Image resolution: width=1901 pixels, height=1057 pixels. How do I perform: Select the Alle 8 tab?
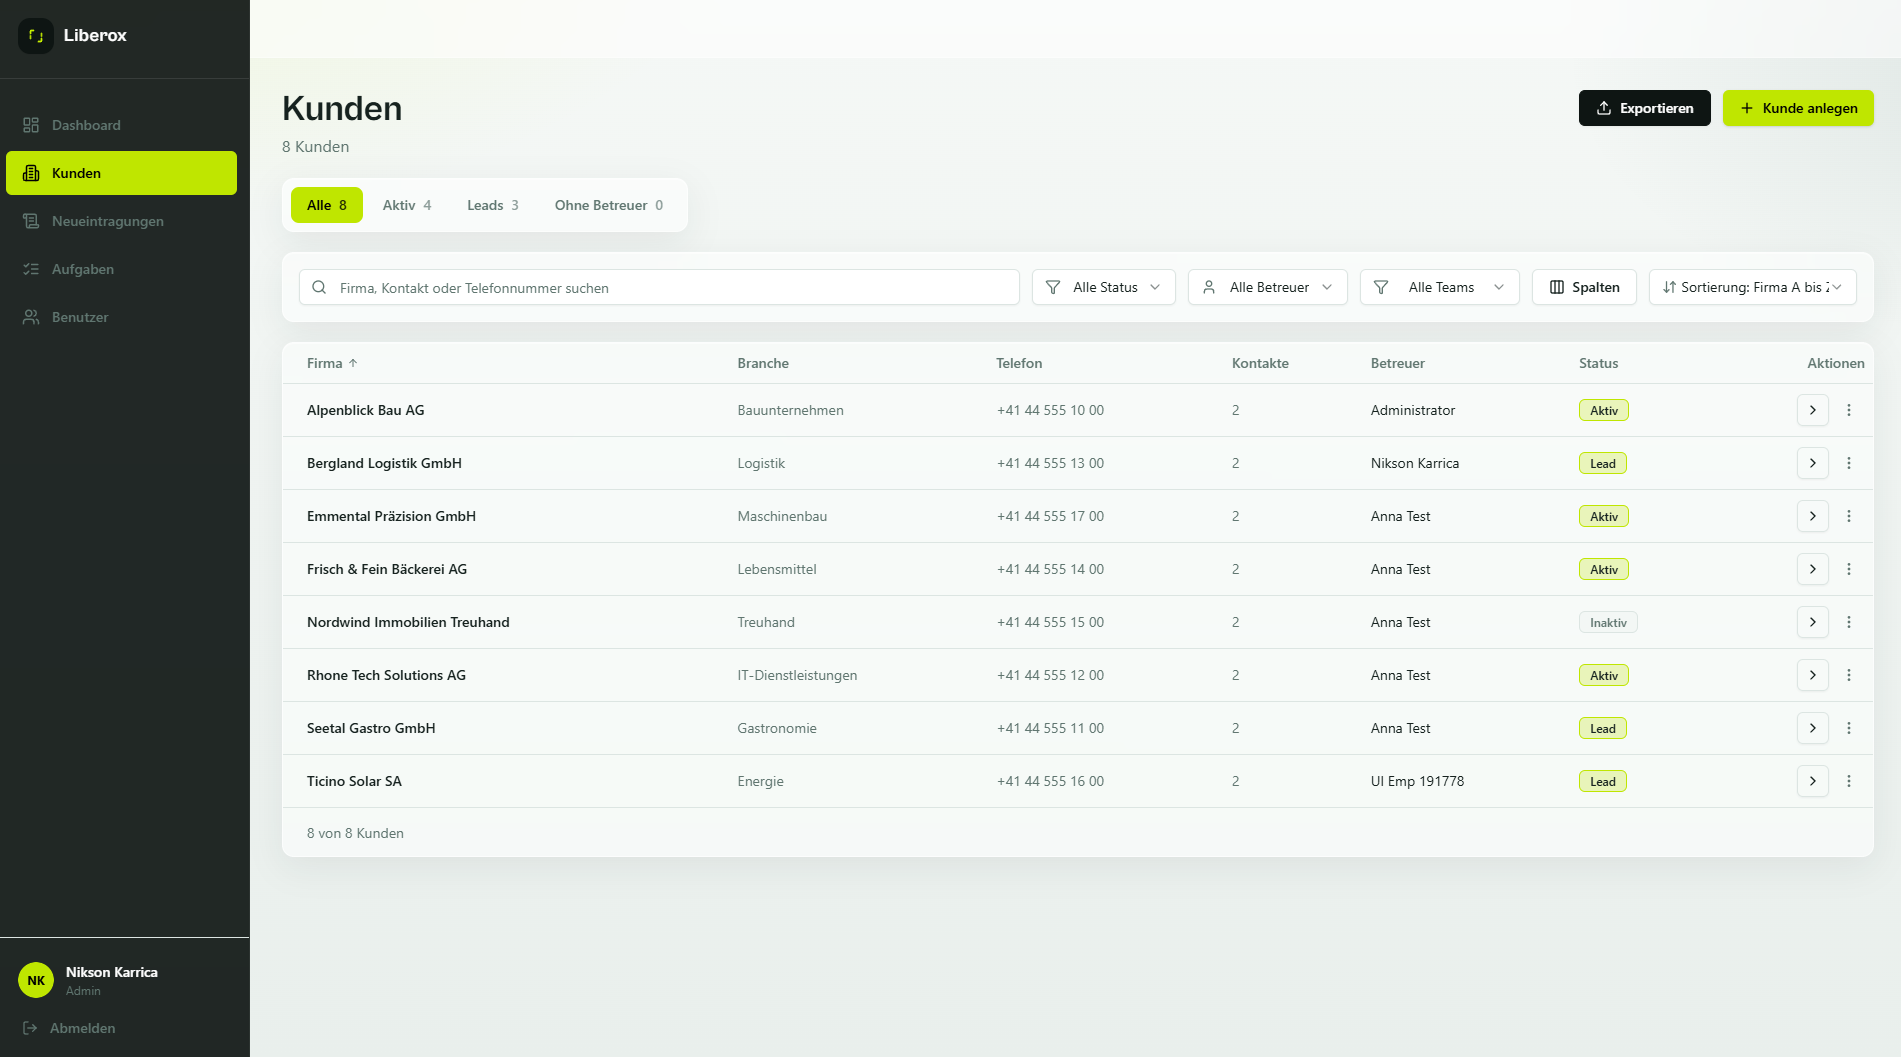point(327,205)
